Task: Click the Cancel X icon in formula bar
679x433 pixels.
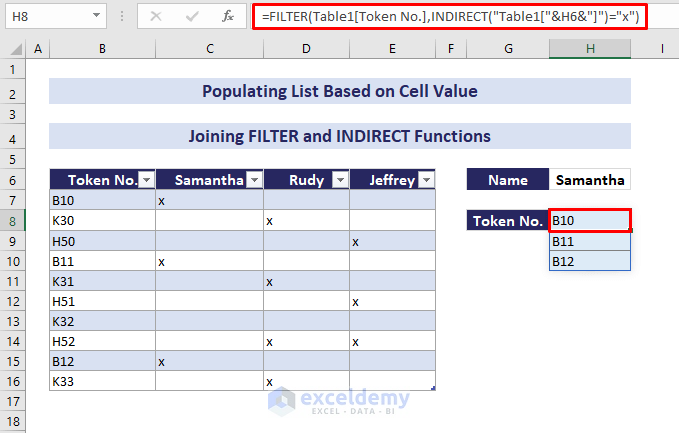Action: (x=156, y=17)
